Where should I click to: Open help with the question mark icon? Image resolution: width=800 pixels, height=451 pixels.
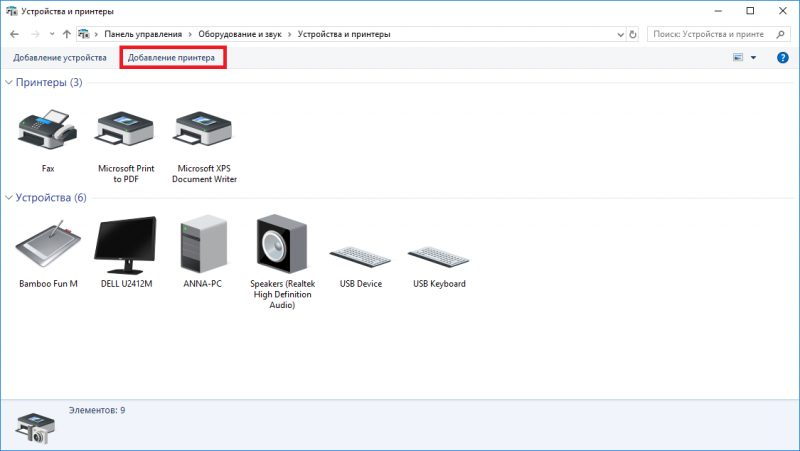pos(783,58)
